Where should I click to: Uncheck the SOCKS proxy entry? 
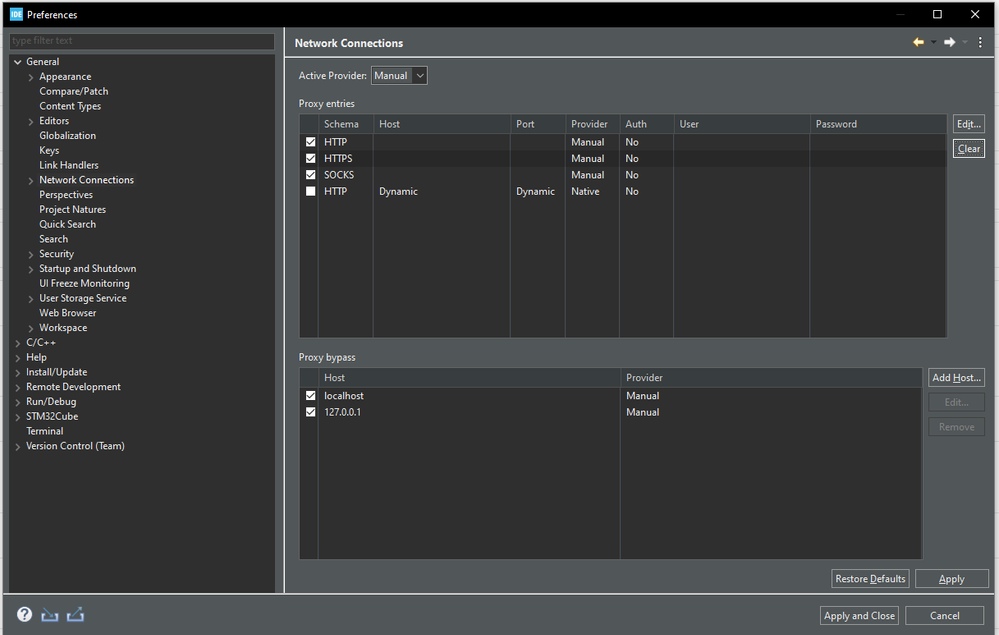pyautogui.click(x=310, y=175)
